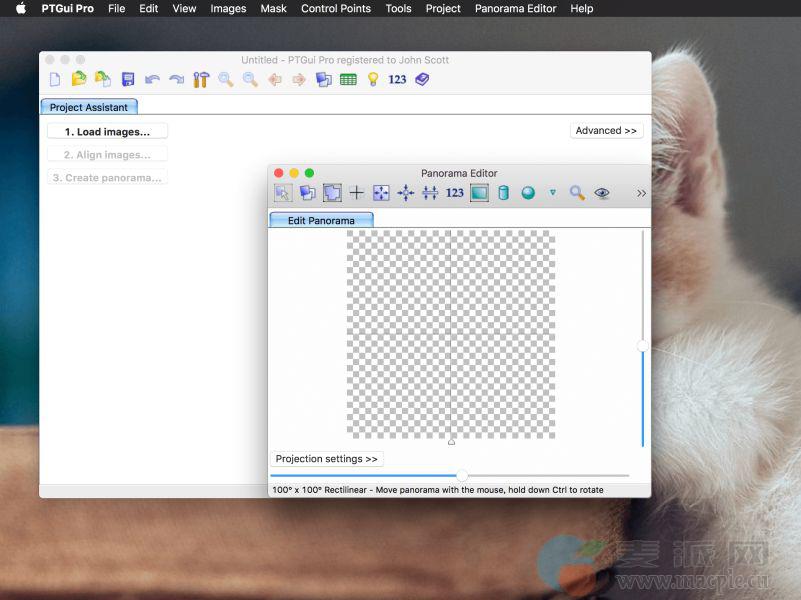Open the small projection dropdown arrow
The image size is (801, 600).
click(x=552, y=193)
